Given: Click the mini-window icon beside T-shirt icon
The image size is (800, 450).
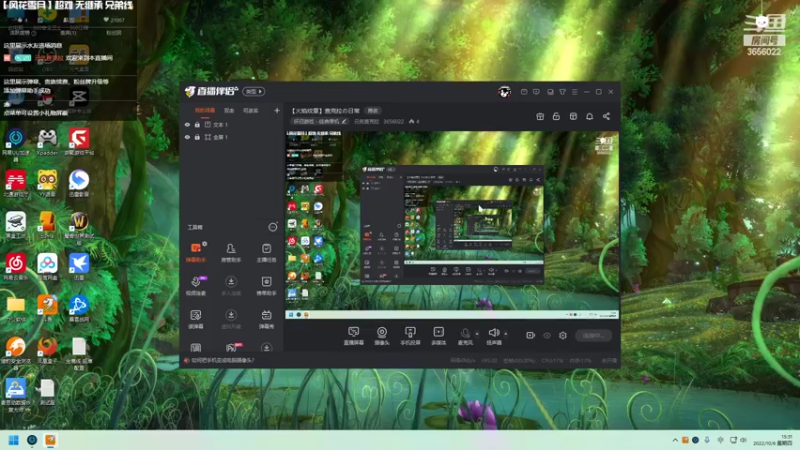Looking at the screenshot, I should [x=550, y=92].
